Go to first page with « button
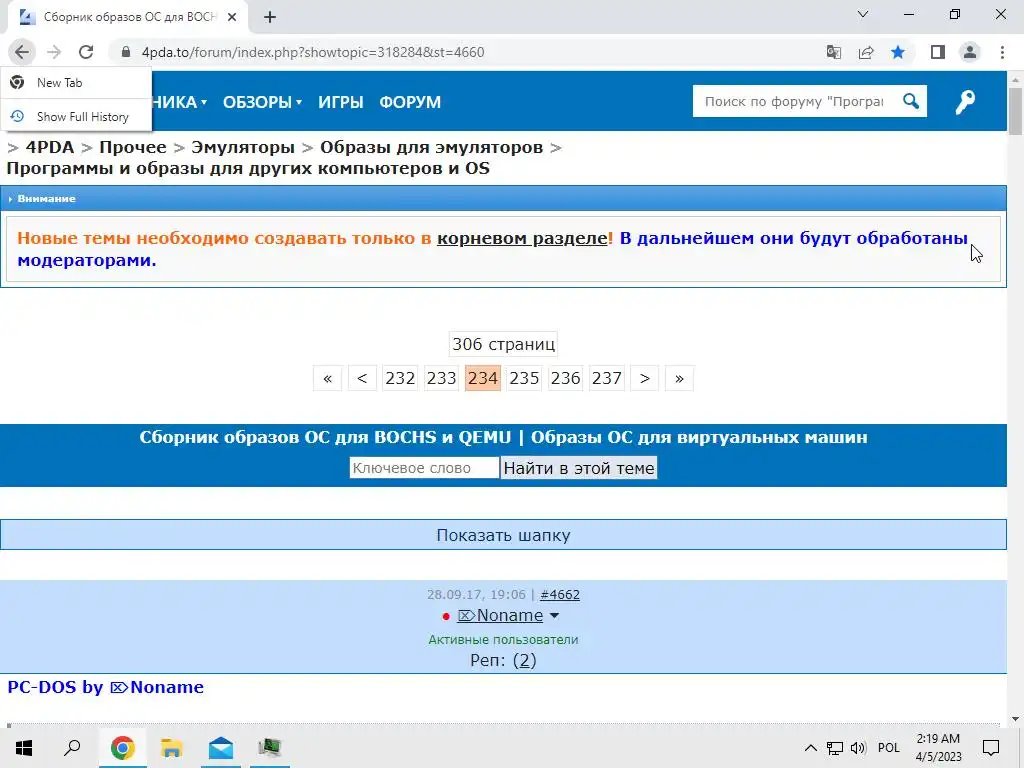 pyautogui.click(x=328, y=378)
